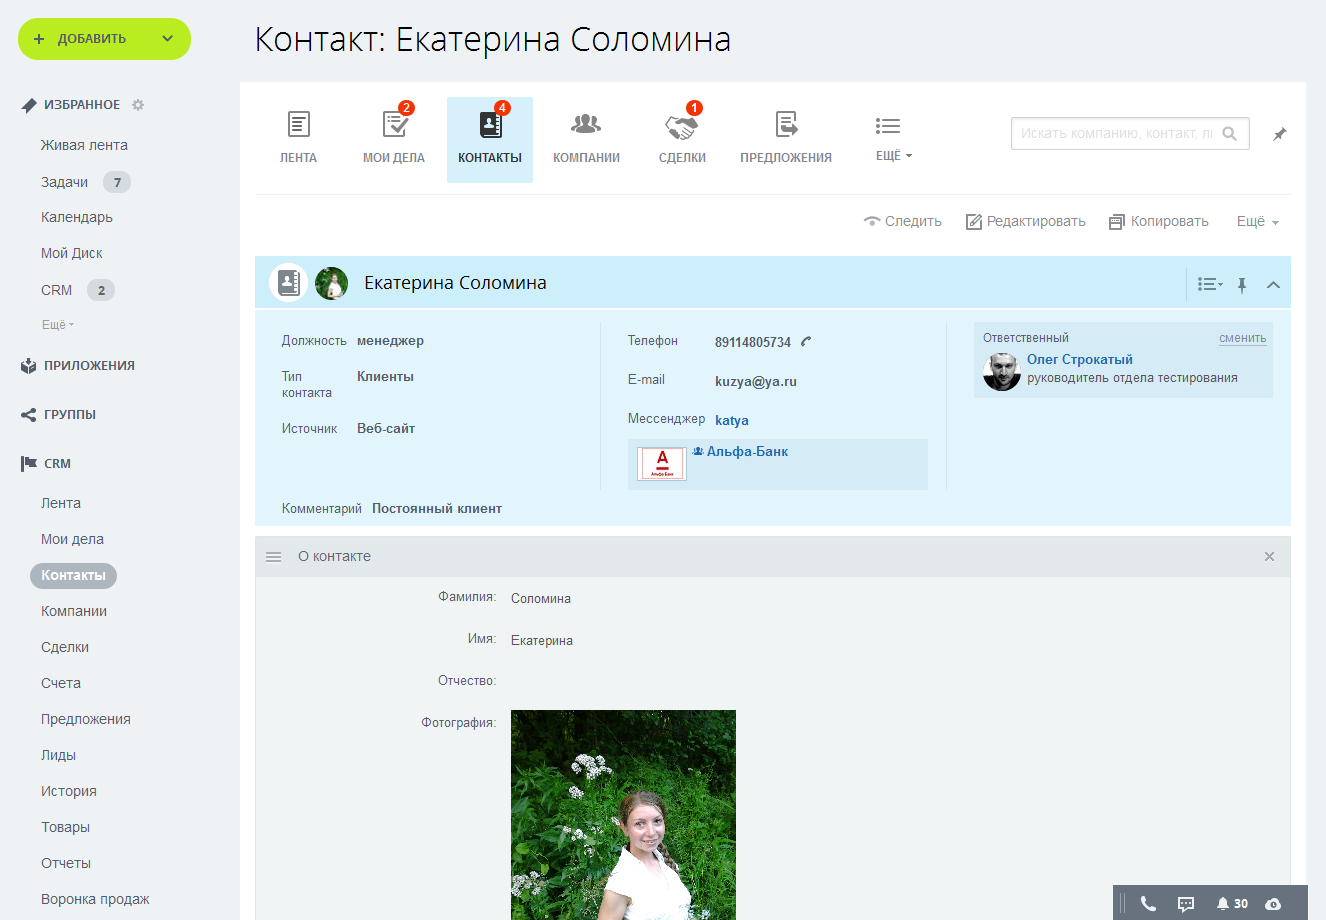Click the favorites settings gear icon
Viewport: 1326px width, 920px height.
coord(138,105)
